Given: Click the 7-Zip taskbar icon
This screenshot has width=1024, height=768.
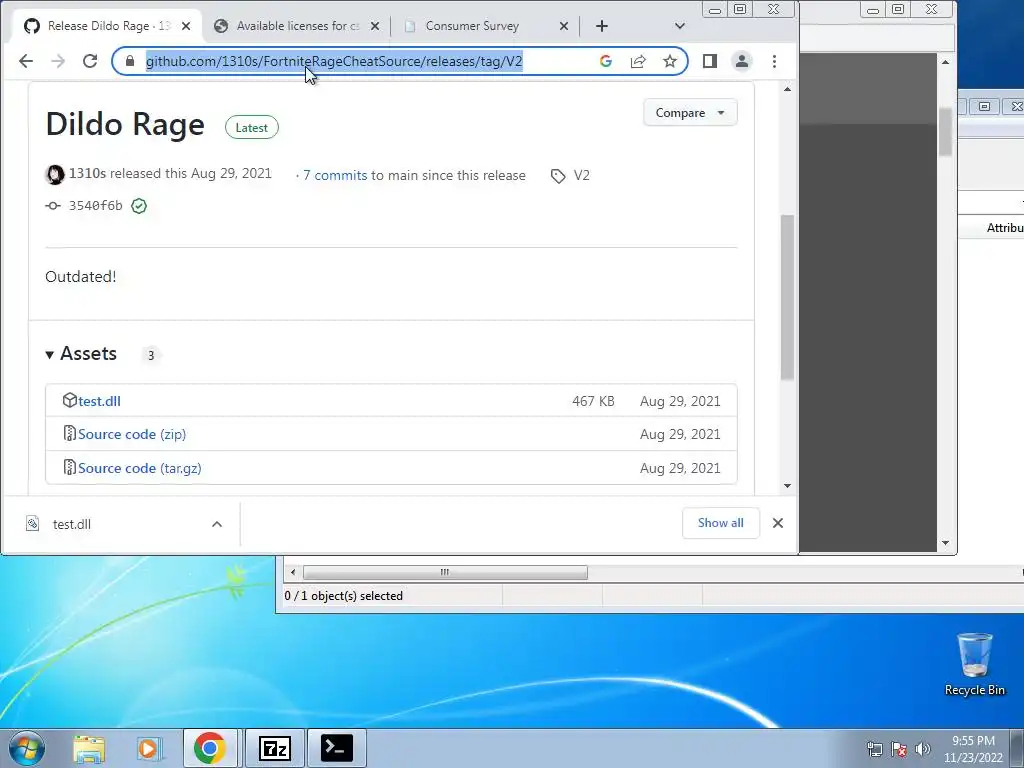Looking at the screenshot, I should pos(275,748).
